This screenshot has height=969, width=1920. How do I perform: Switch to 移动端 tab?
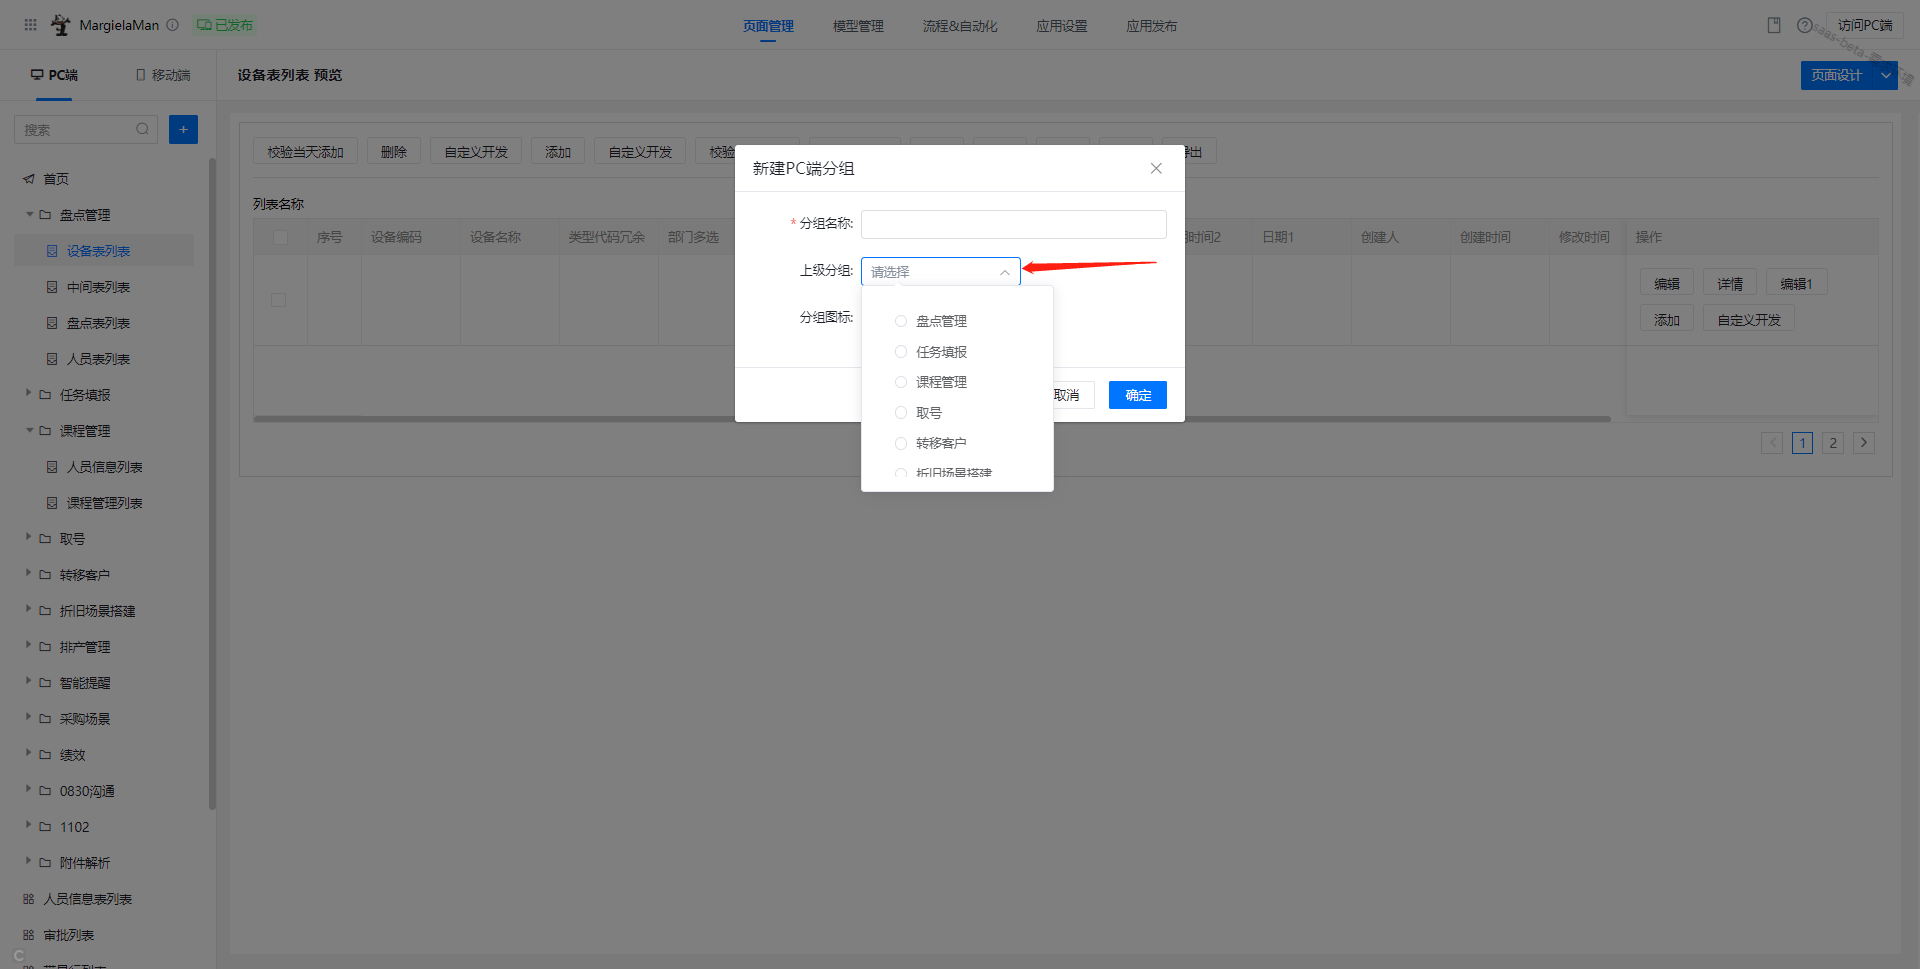pos(163,75)
